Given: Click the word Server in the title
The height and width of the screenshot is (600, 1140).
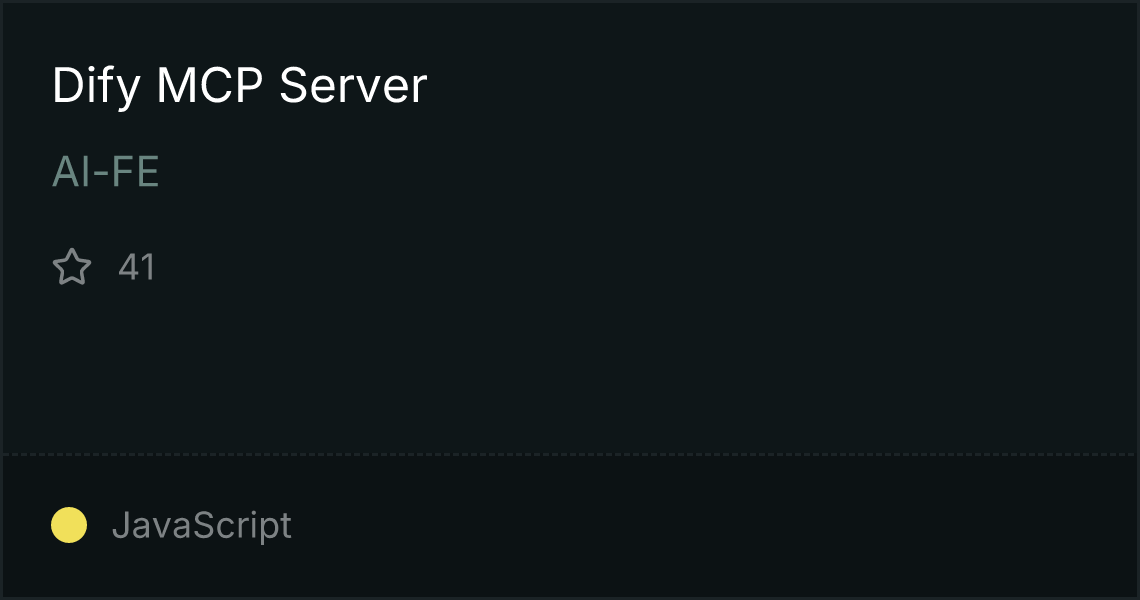Looking at the screenshot, I should tap(353, 86).
